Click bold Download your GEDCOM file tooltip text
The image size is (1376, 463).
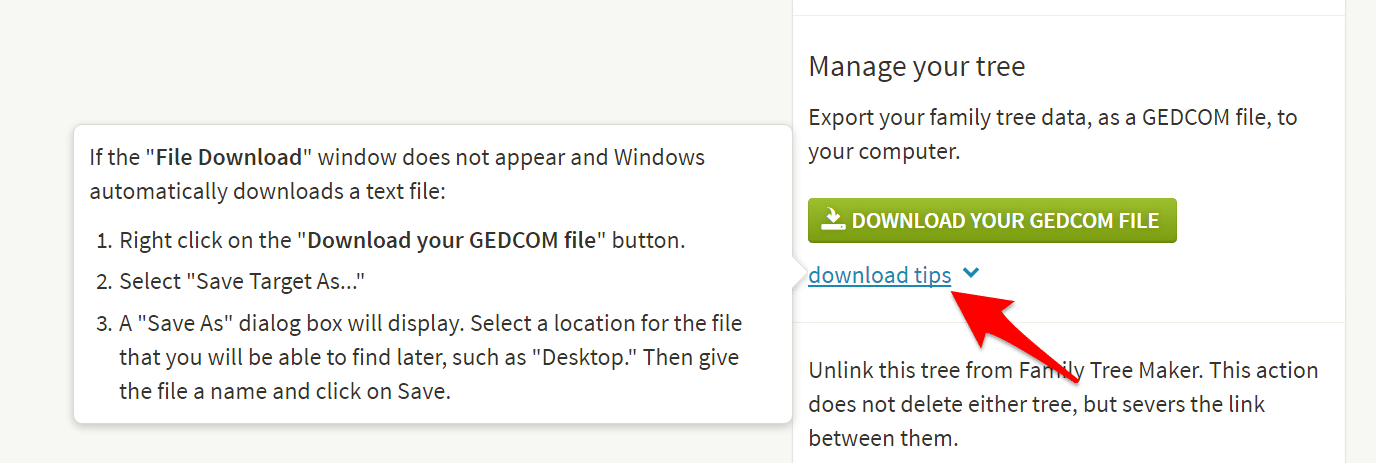point(451,241)
